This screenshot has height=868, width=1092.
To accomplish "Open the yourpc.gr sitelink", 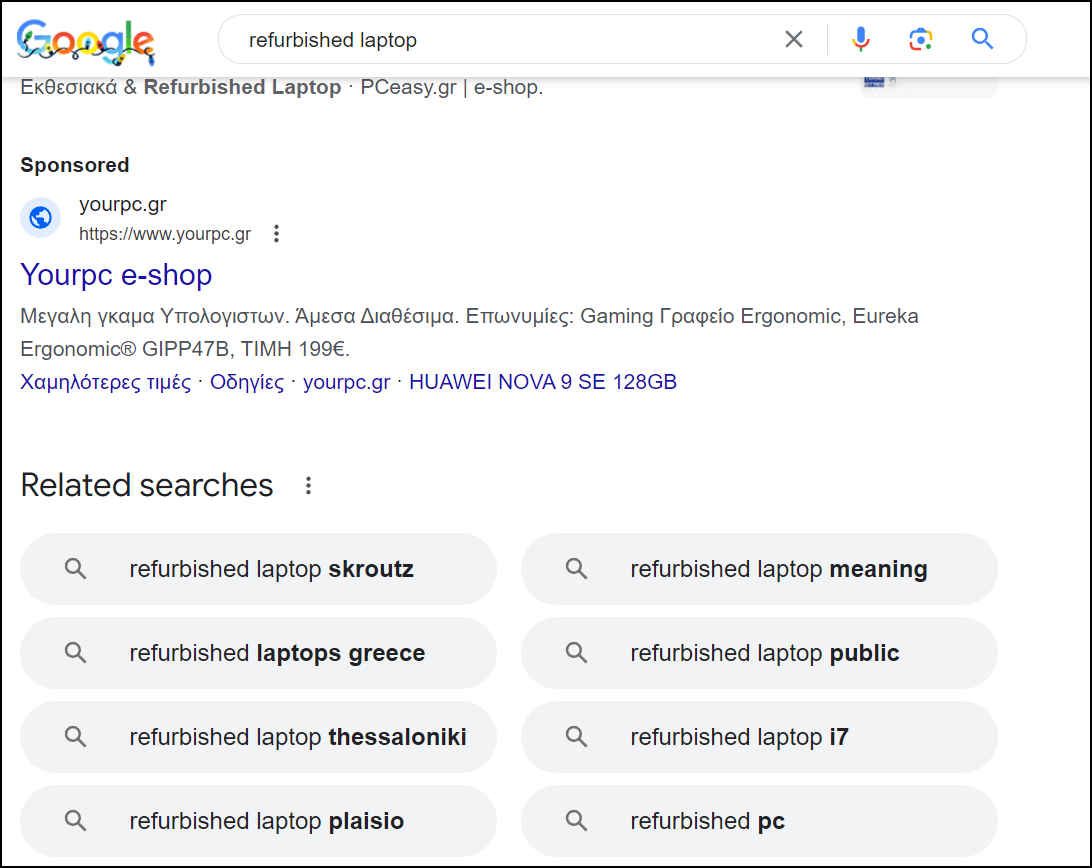I will (x=347, y=382).
